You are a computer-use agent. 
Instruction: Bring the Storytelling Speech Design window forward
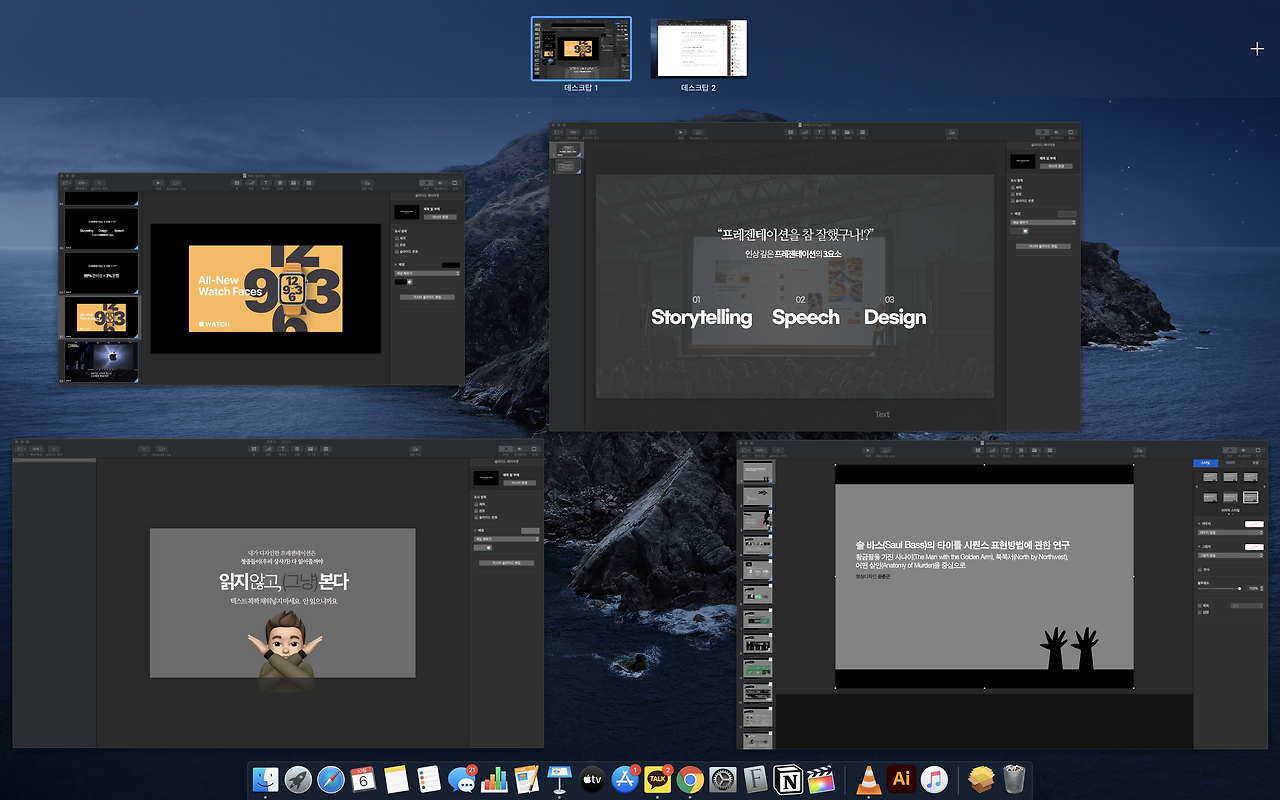(x=814, y=277)
